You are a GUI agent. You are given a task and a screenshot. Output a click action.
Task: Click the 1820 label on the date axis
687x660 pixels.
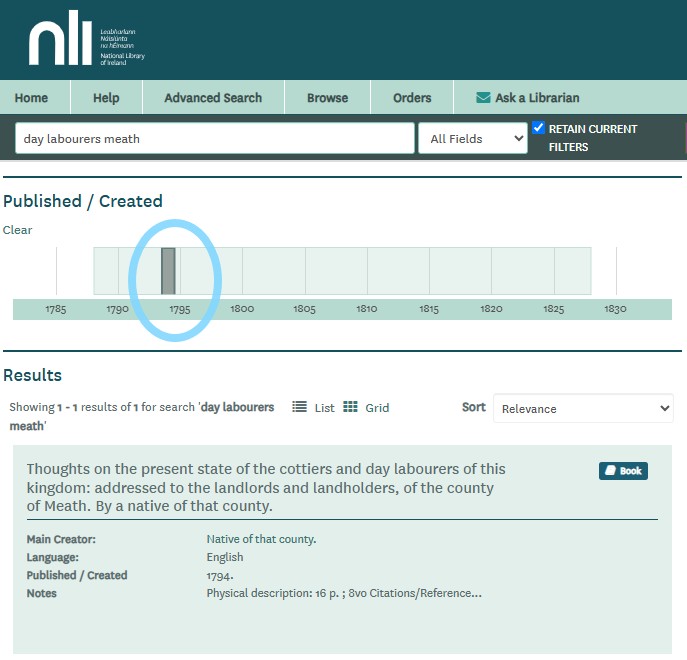491,309
